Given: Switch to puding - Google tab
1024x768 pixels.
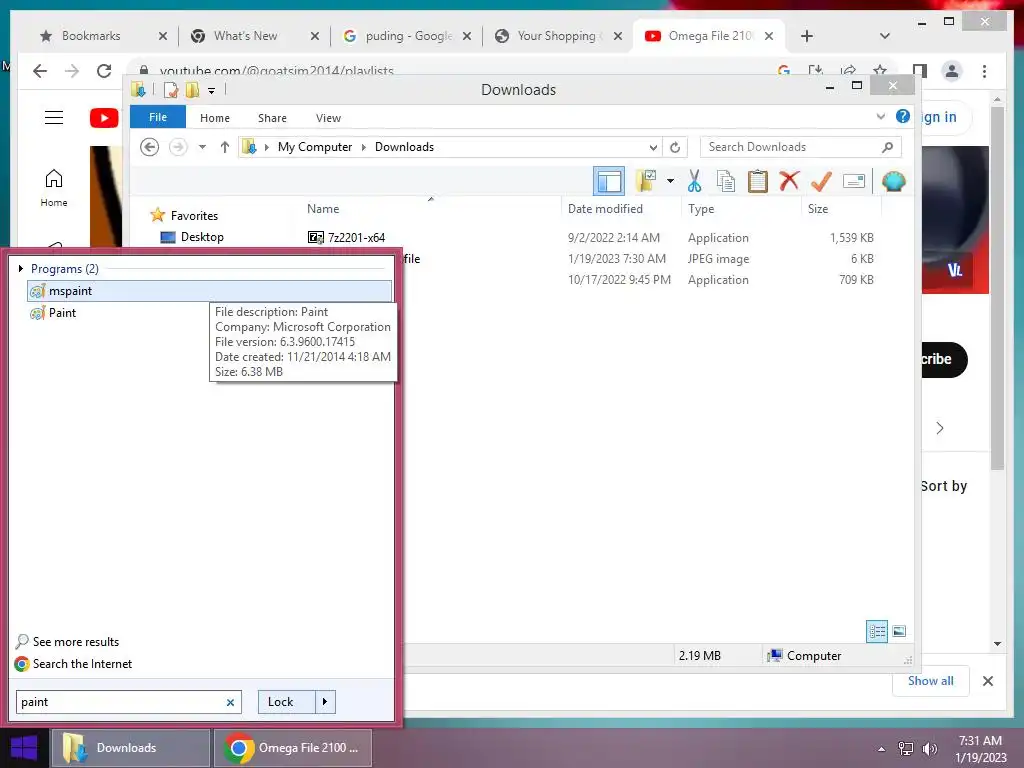Looking at the screenshot, I should point(407,36).
